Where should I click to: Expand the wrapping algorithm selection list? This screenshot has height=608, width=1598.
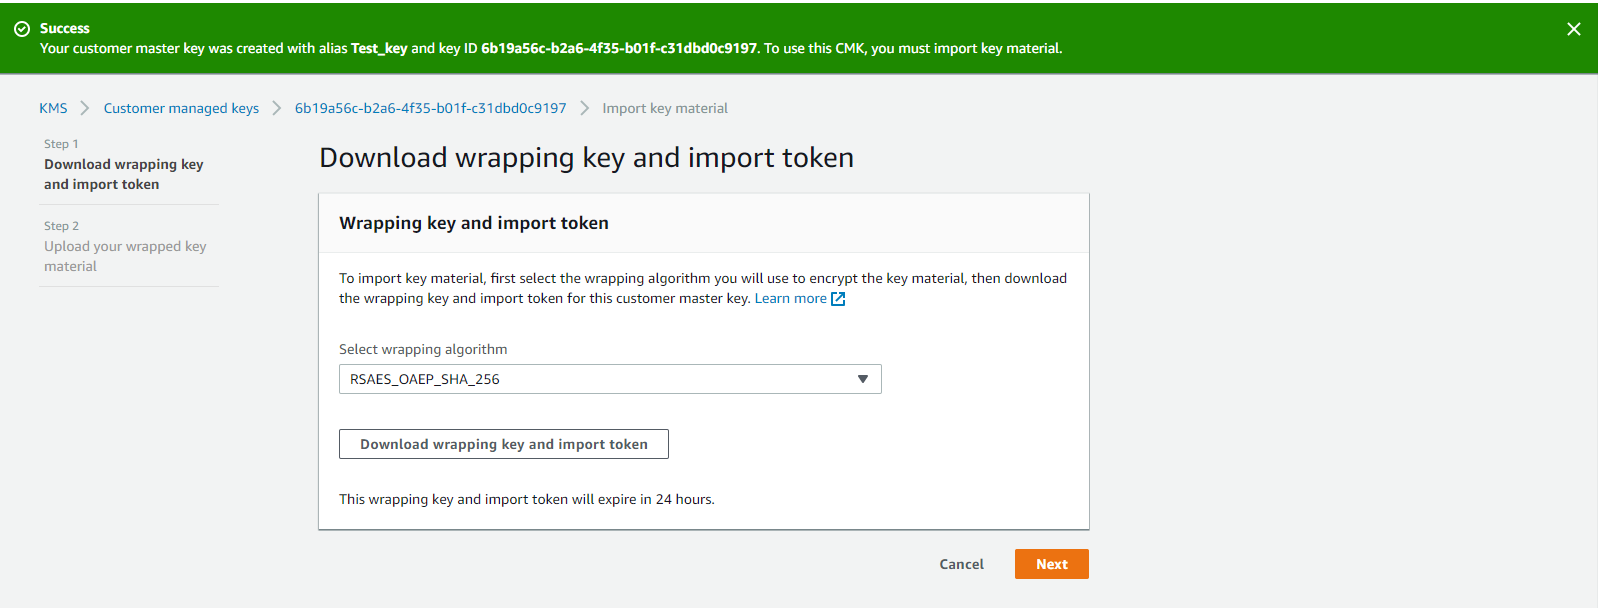(610, 379)
